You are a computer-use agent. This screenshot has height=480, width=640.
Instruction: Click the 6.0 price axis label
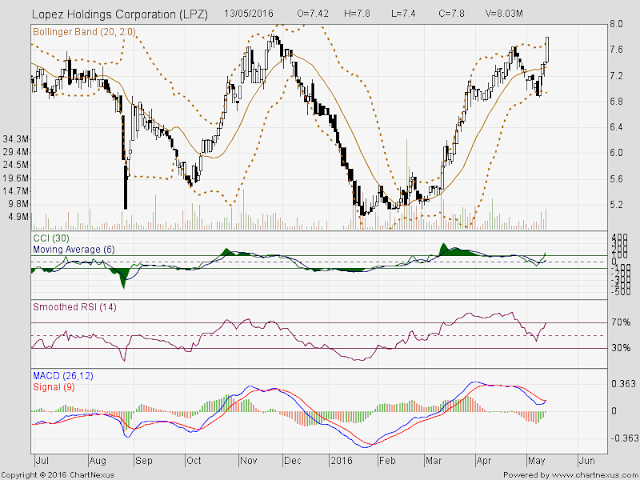click(x=616, y=153)
